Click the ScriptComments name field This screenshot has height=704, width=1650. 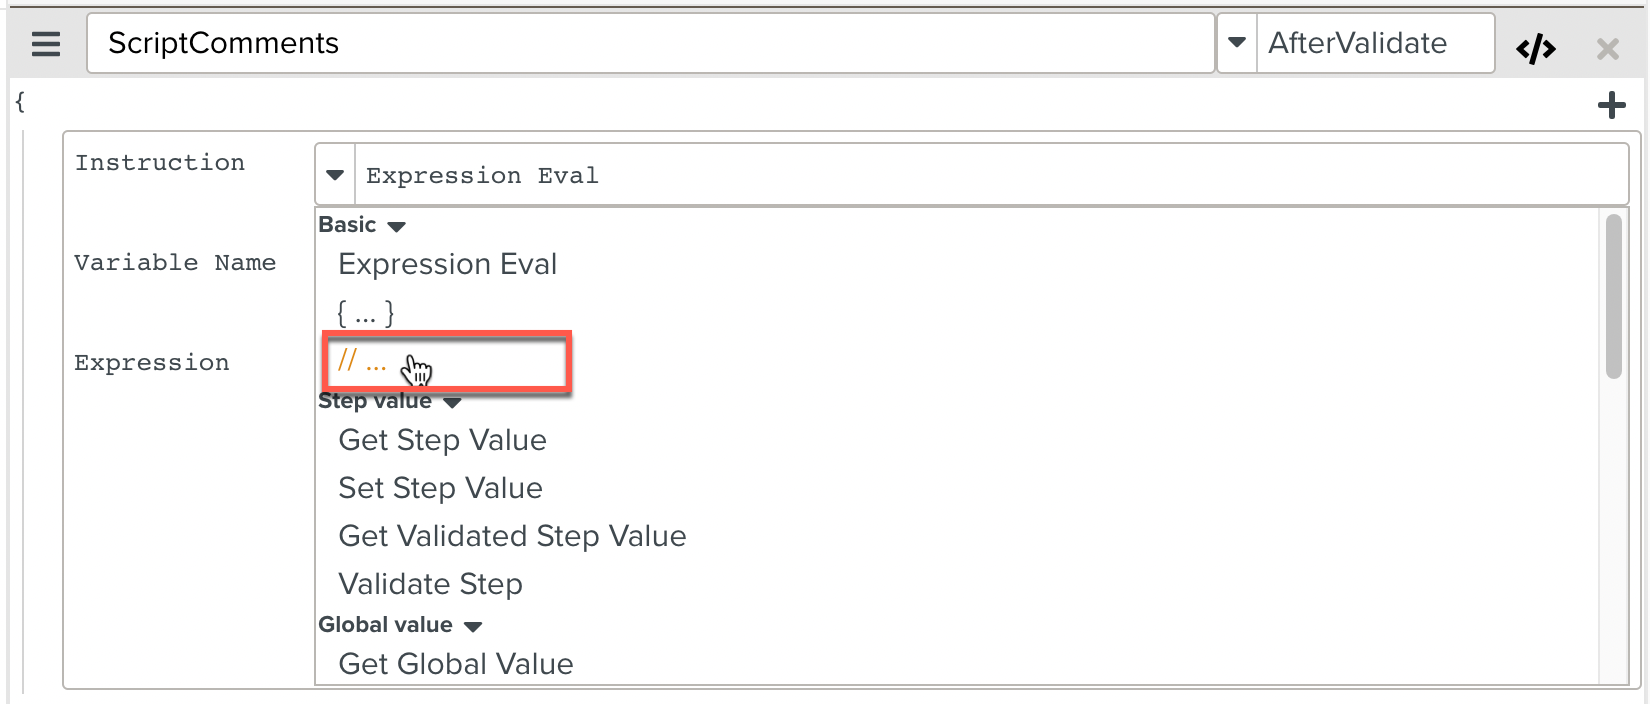(x=650, y=43)
